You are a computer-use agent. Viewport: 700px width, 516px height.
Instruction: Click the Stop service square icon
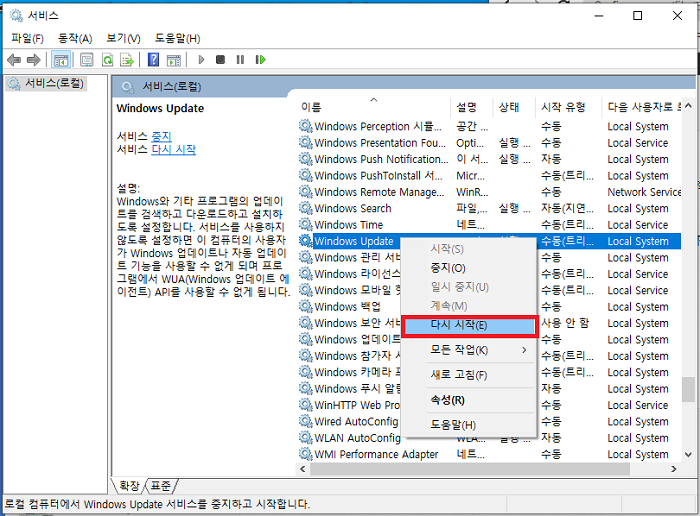coord(220,59)
